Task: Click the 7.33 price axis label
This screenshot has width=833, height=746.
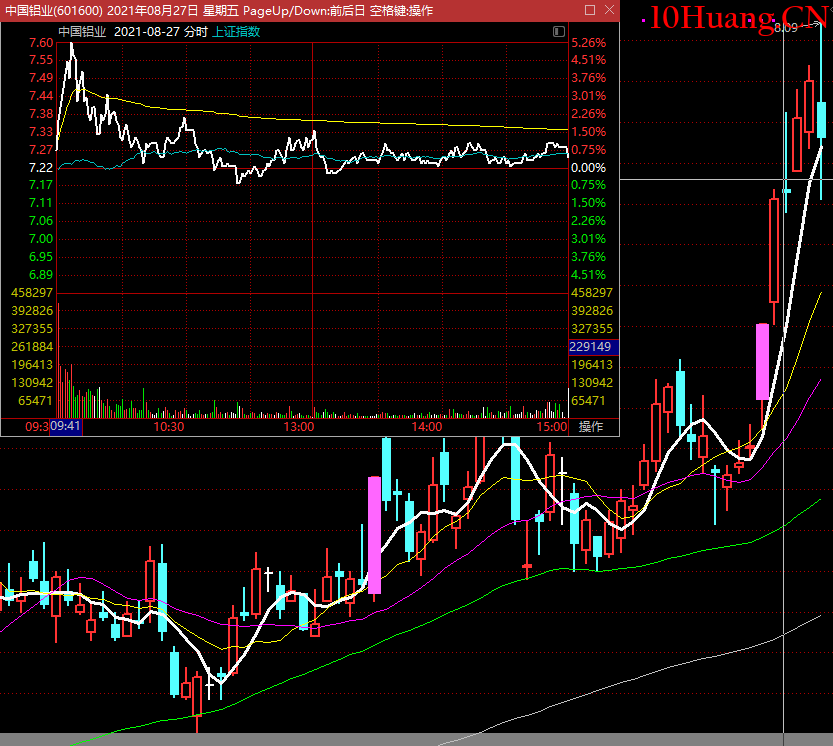Action: point(41,132)
